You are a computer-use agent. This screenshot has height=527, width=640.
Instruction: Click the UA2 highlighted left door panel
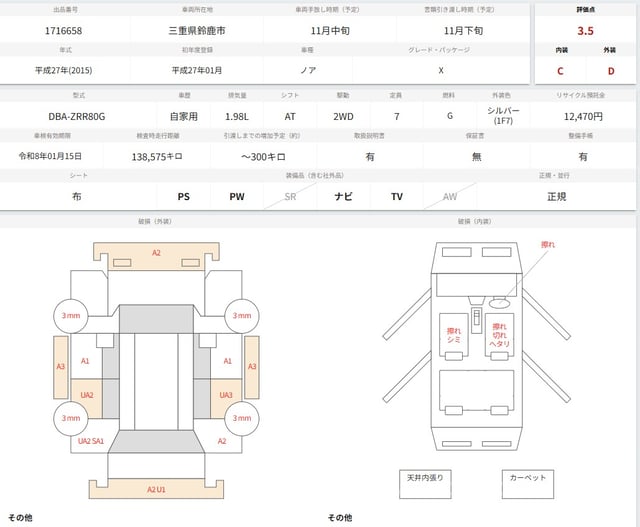coord(87,395)
